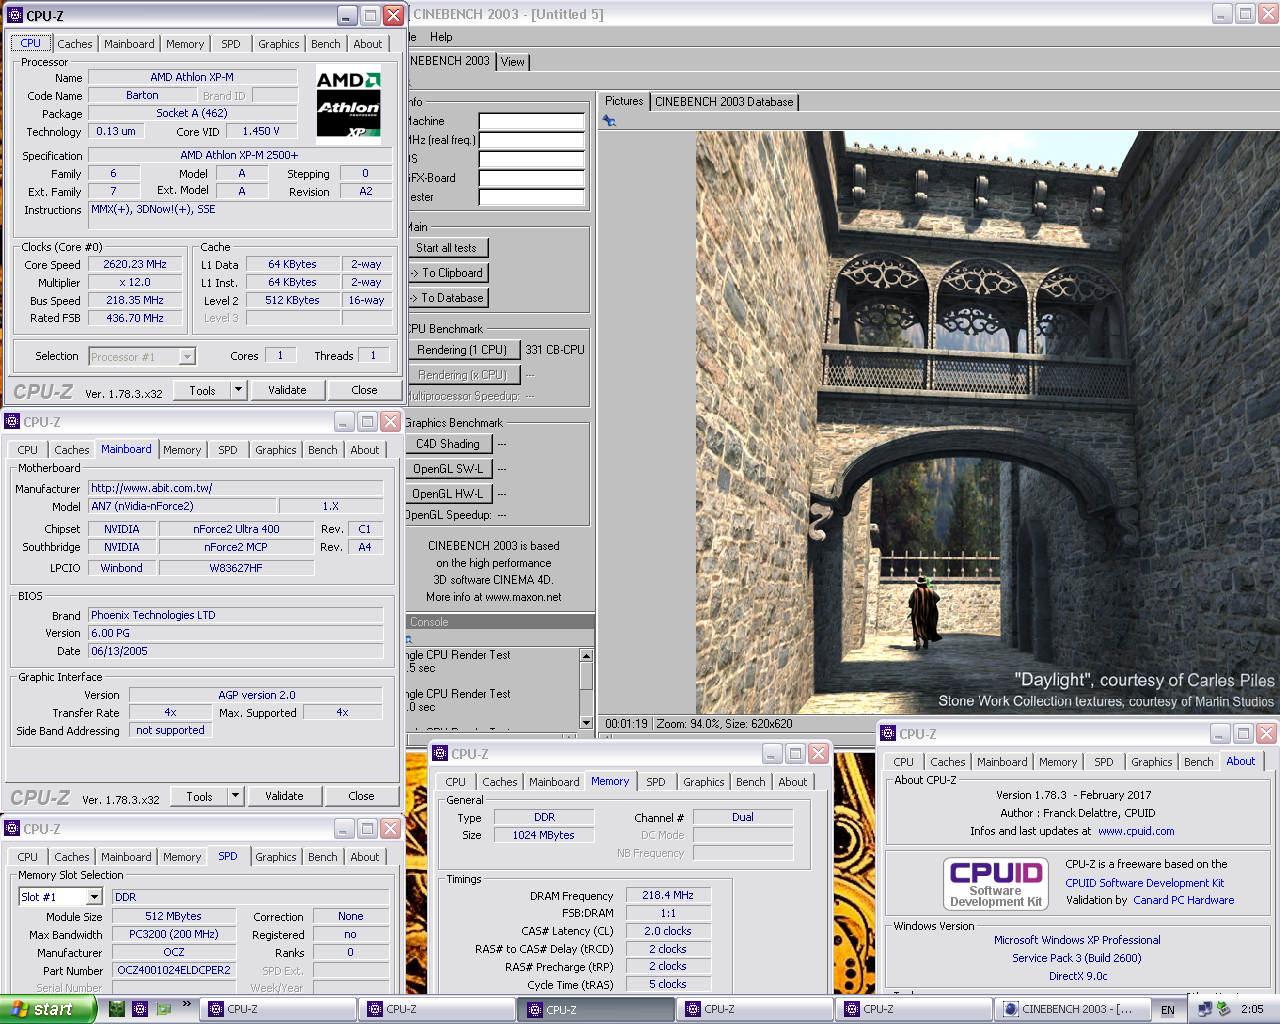Click Tools button in CPU-Z CPU window
This screenshot has height=1024, width=1280.
[202, 390]
